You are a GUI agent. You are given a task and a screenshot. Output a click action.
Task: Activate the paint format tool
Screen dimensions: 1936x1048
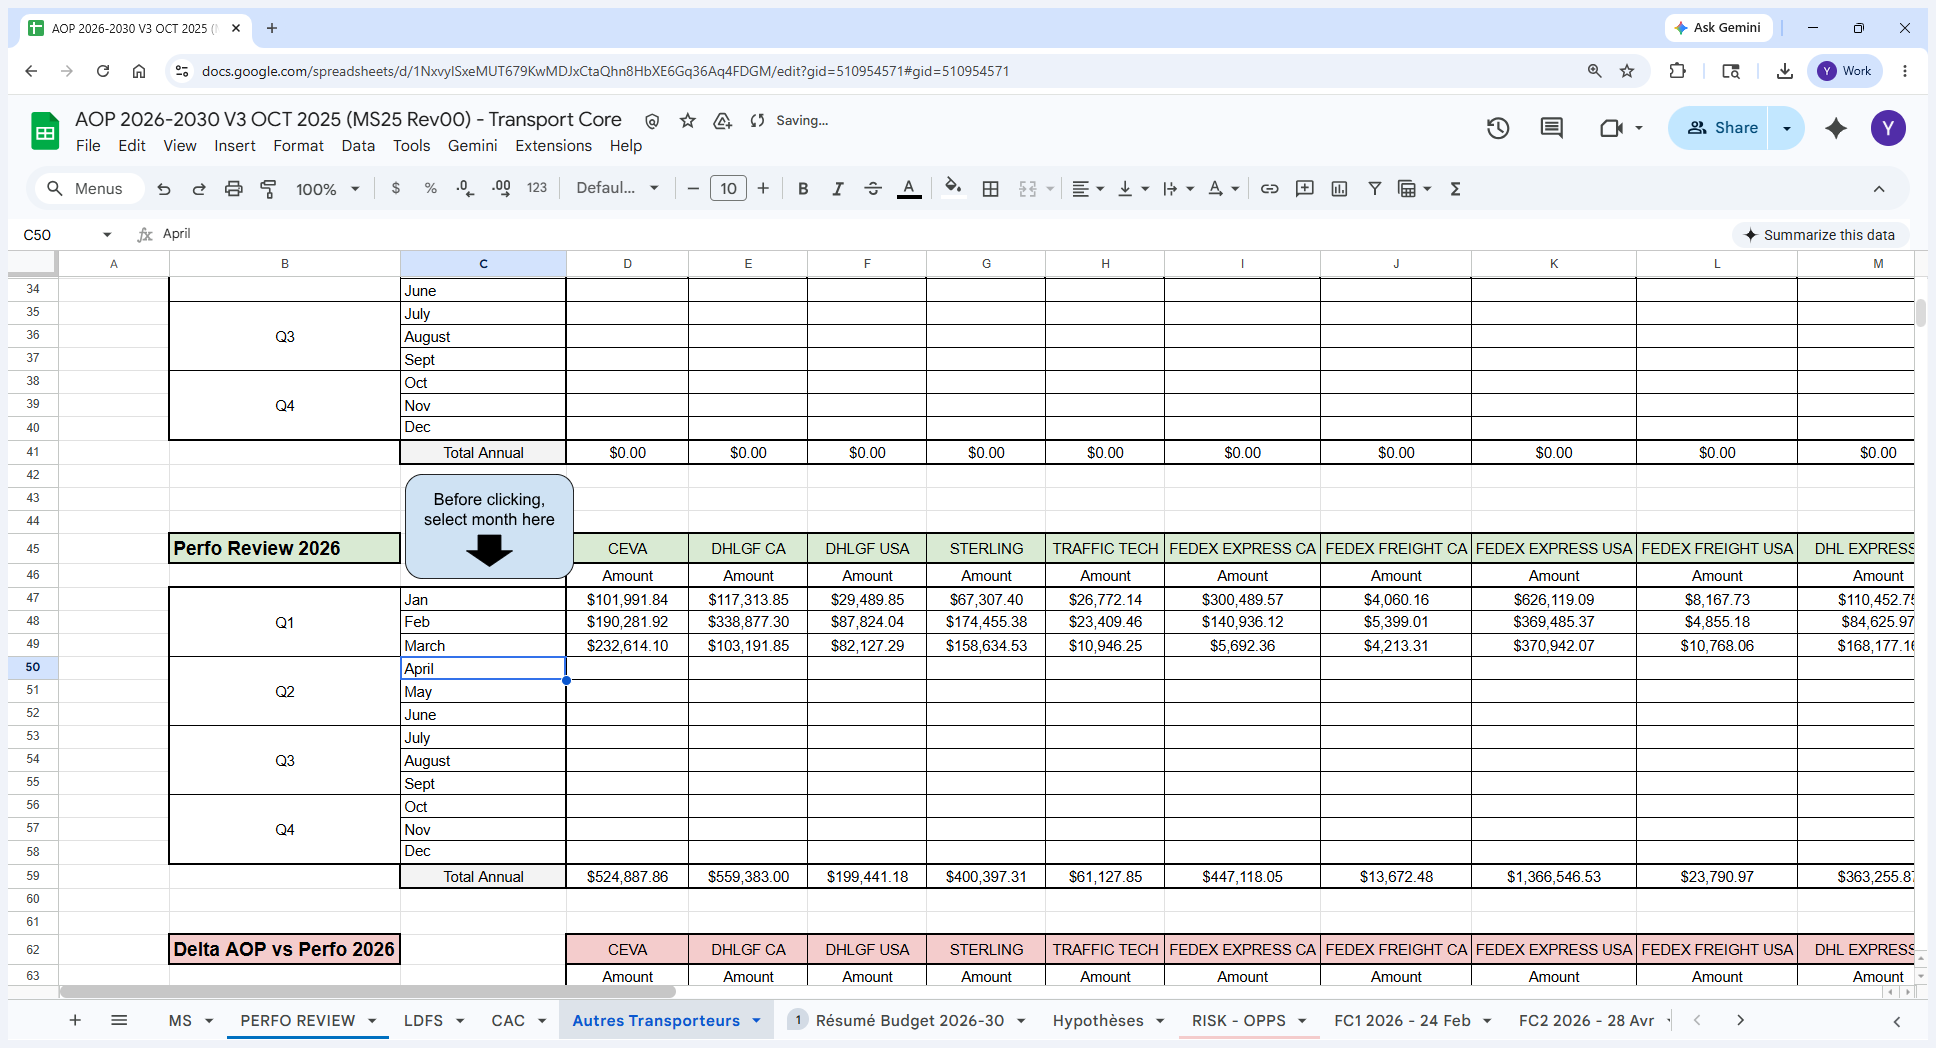[x=268, y=189]
